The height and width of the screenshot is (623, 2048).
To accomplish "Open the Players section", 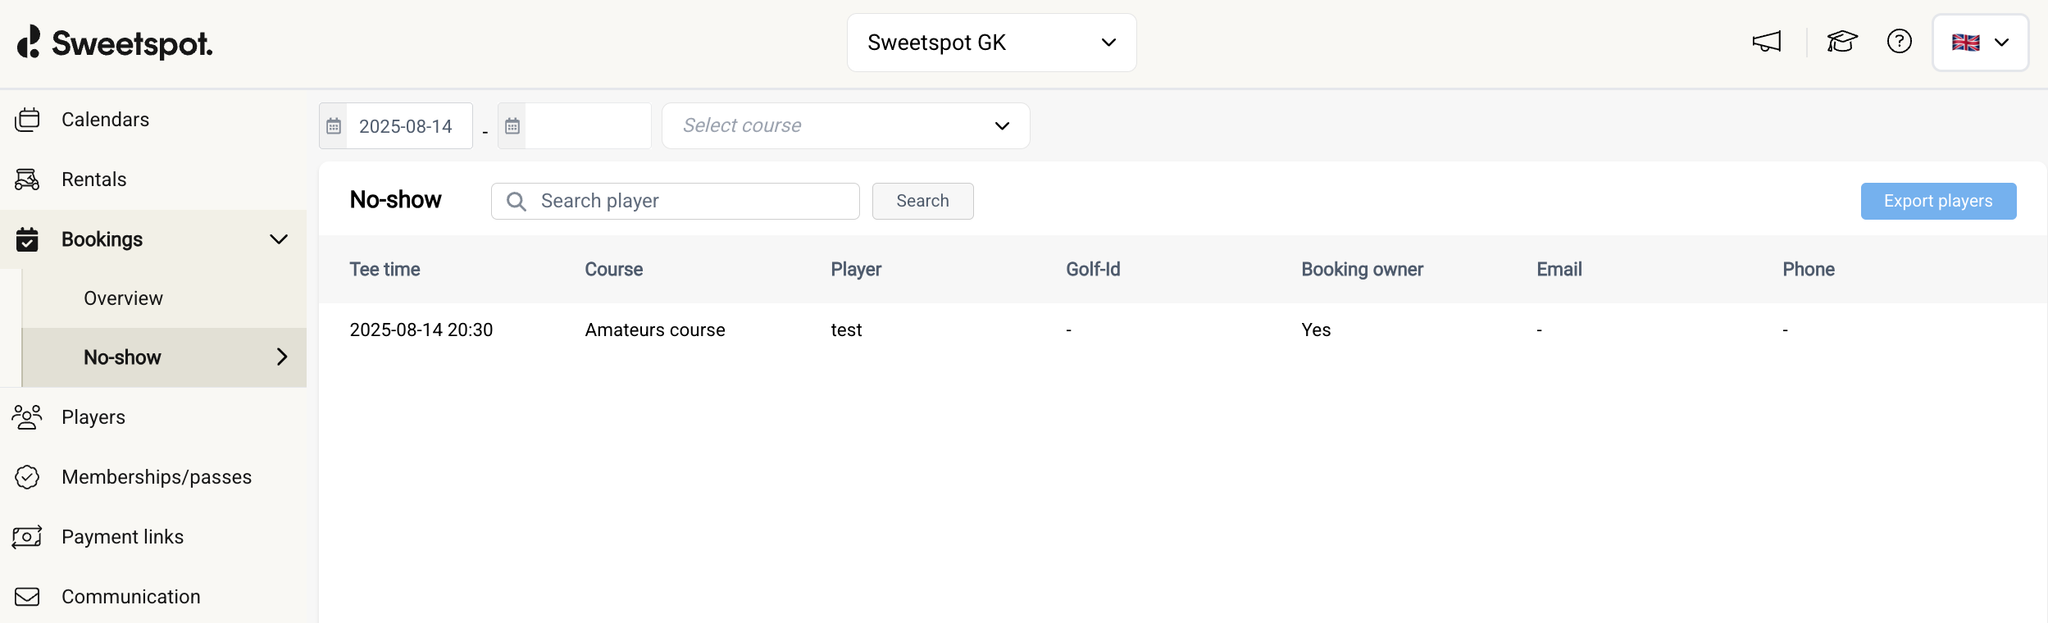I will 93,417.
